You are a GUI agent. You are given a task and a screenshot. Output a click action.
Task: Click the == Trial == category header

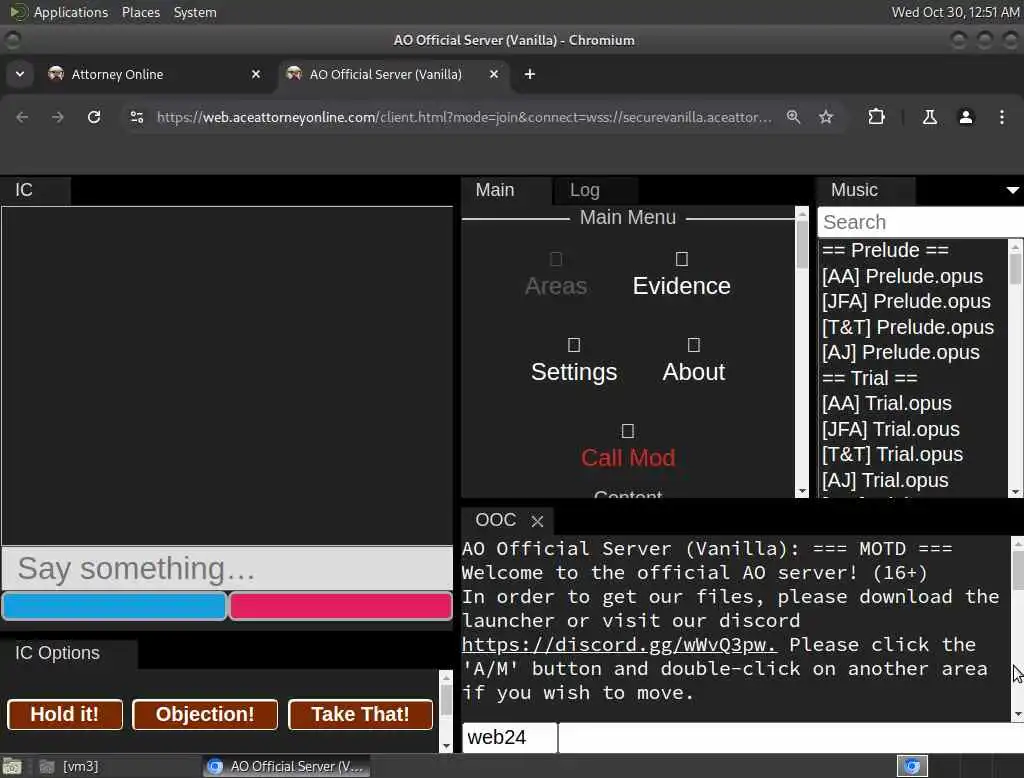tap(869, 378)
